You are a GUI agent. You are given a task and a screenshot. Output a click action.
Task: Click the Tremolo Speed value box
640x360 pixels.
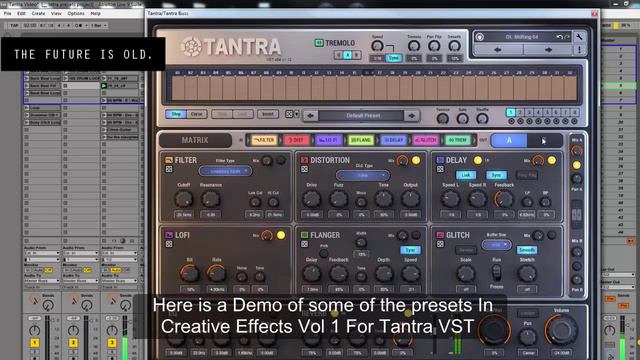point(377,58)
